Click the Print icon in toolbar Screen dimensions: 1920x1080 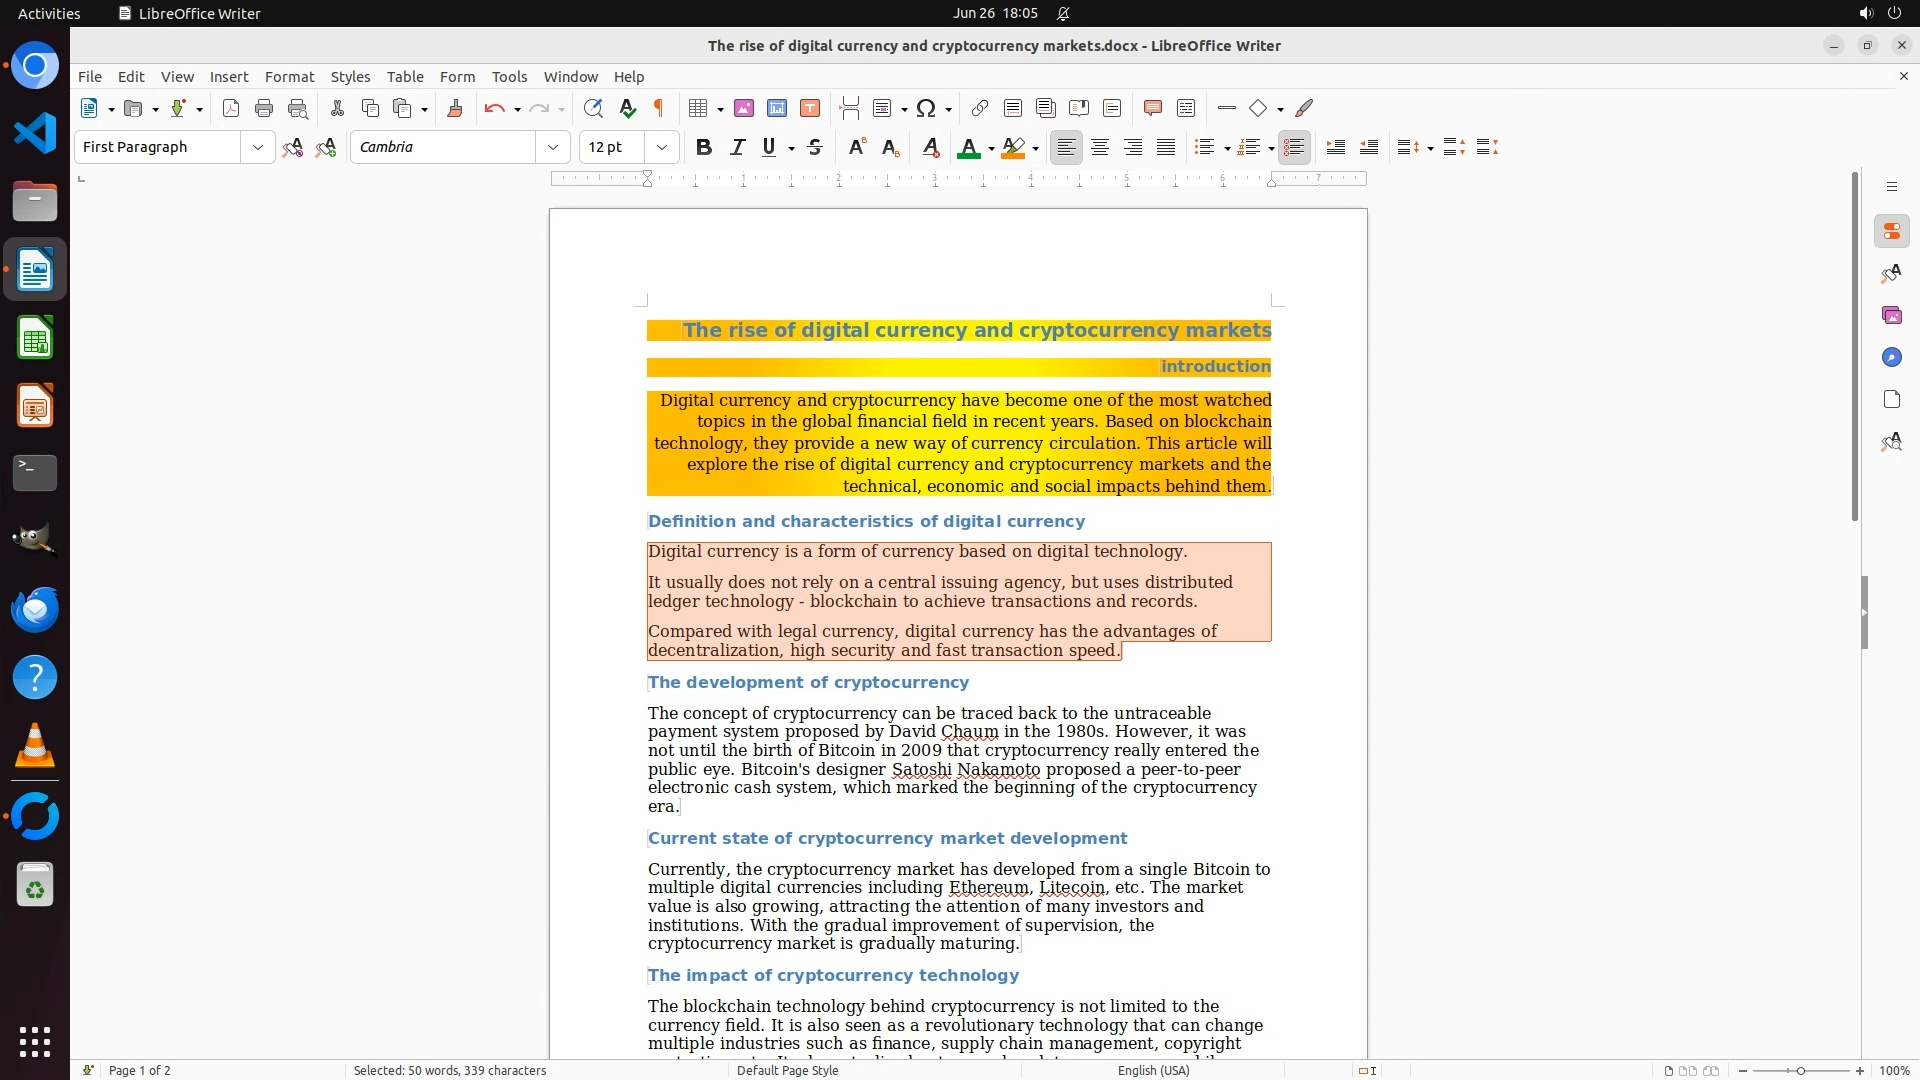(x=264, y=108)
